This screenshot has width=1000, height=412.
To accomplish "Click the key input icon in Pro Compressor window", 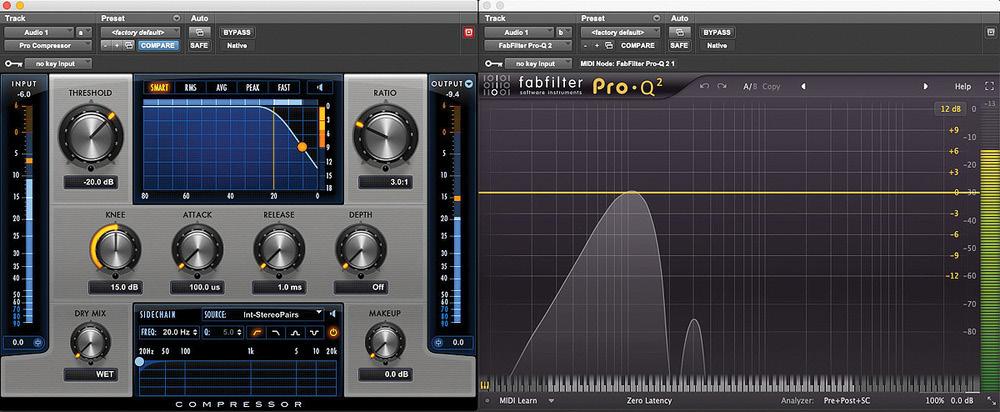I will [x=13, y=63].
